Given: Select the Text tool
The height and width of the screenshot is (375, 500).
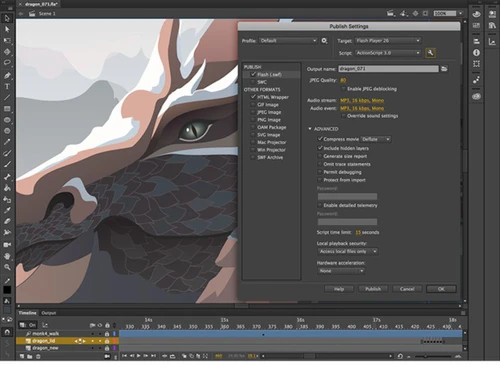Looking at the screenshot, I should [x=7, y=87].
